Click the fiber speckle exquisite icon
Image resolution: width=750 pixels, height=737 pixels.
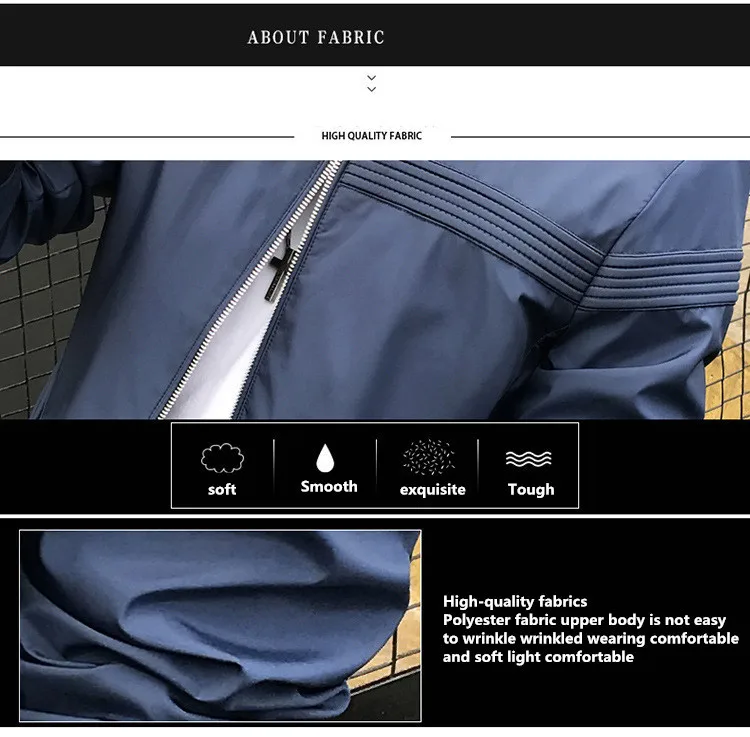(429, 457)
